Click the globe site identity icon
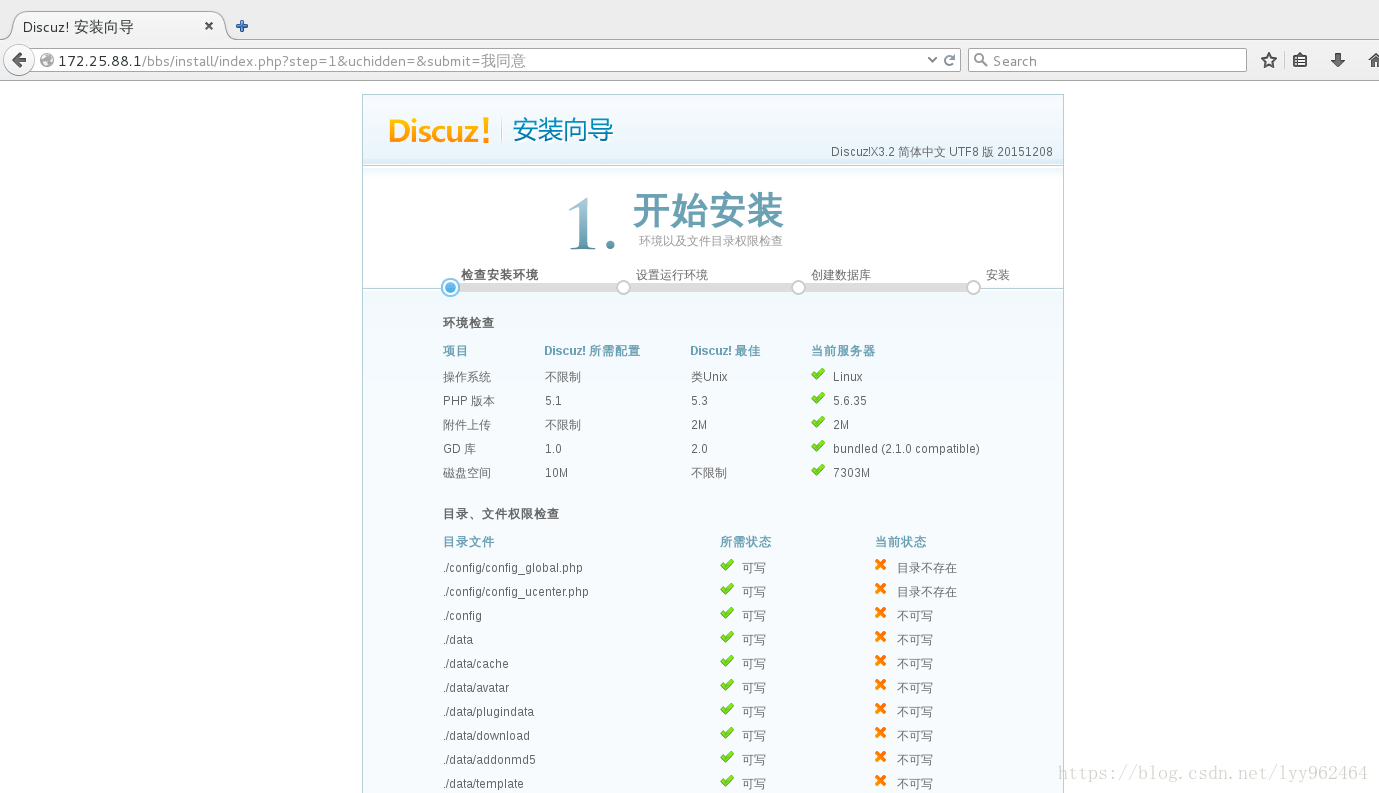Viewport: 1379px width, 793px height. click(46, 60)
